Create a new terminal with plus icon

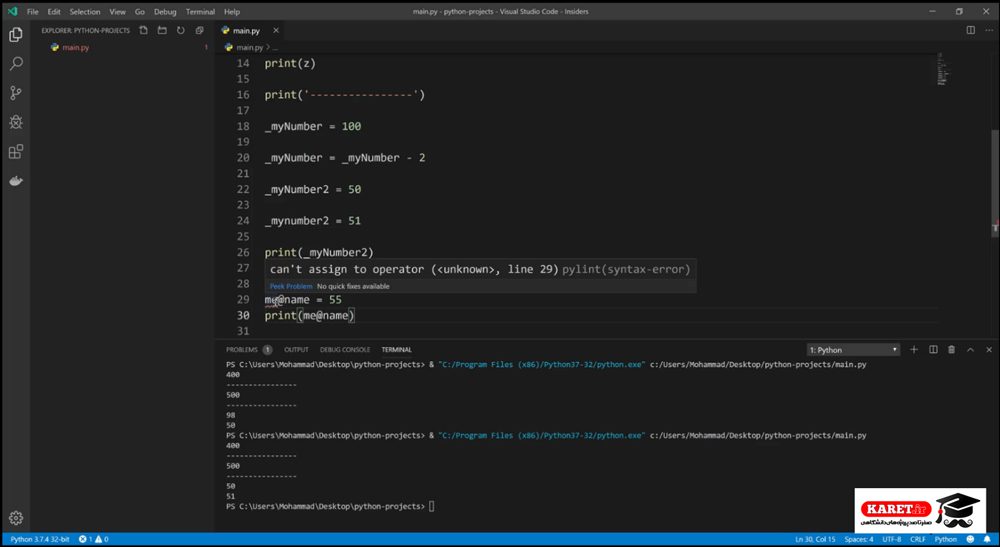914,349
